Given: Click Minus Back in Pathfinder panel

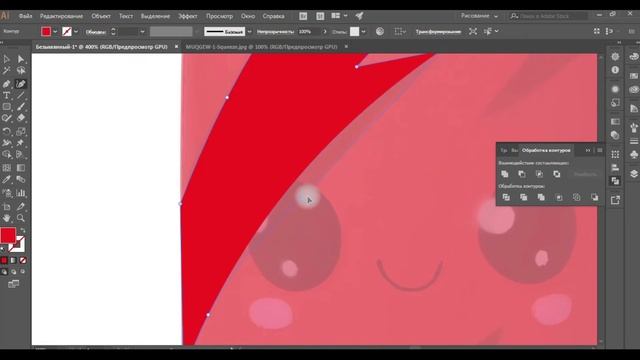Looking at the screenshot, I should tap(595, 198).
